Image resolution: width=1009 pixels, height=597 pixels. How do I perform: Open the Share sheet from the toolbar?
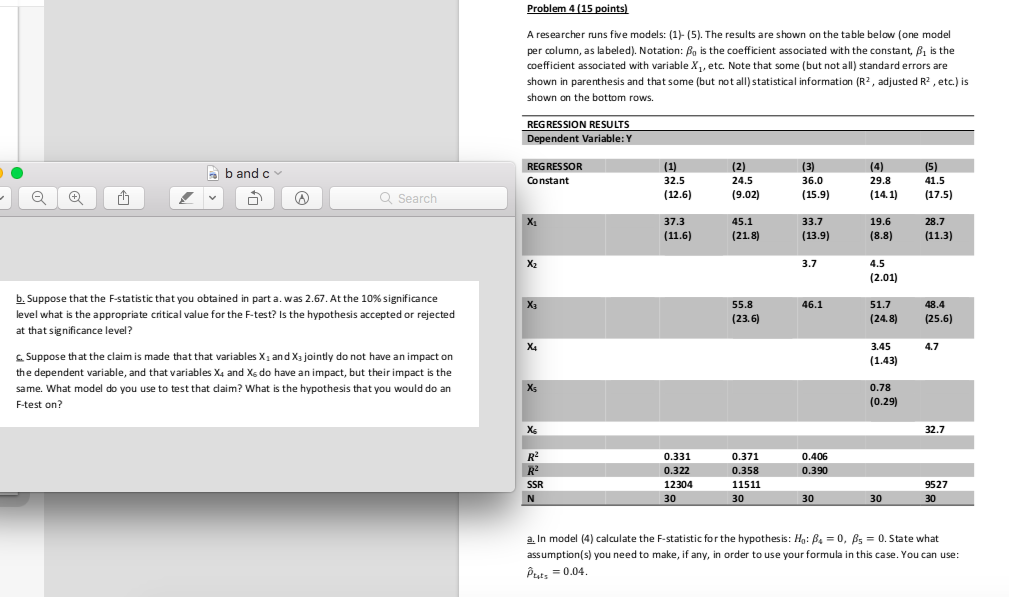click(123, 197)
